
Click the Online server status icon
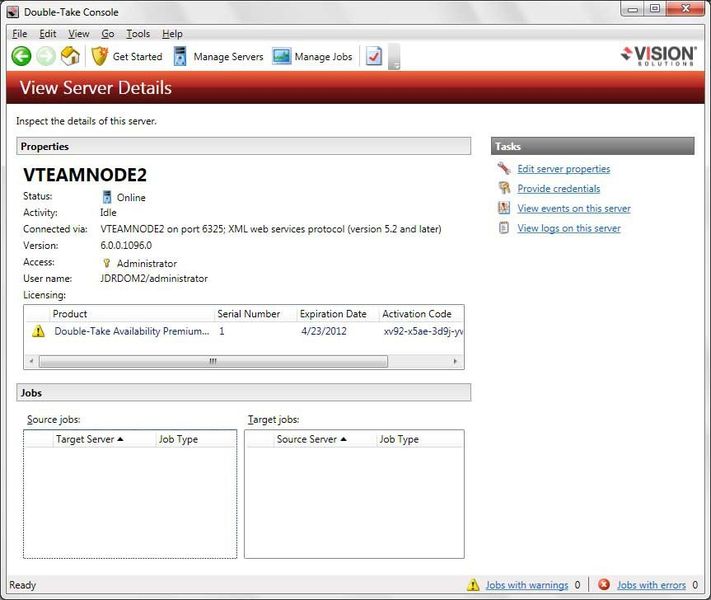pos(107,197)
